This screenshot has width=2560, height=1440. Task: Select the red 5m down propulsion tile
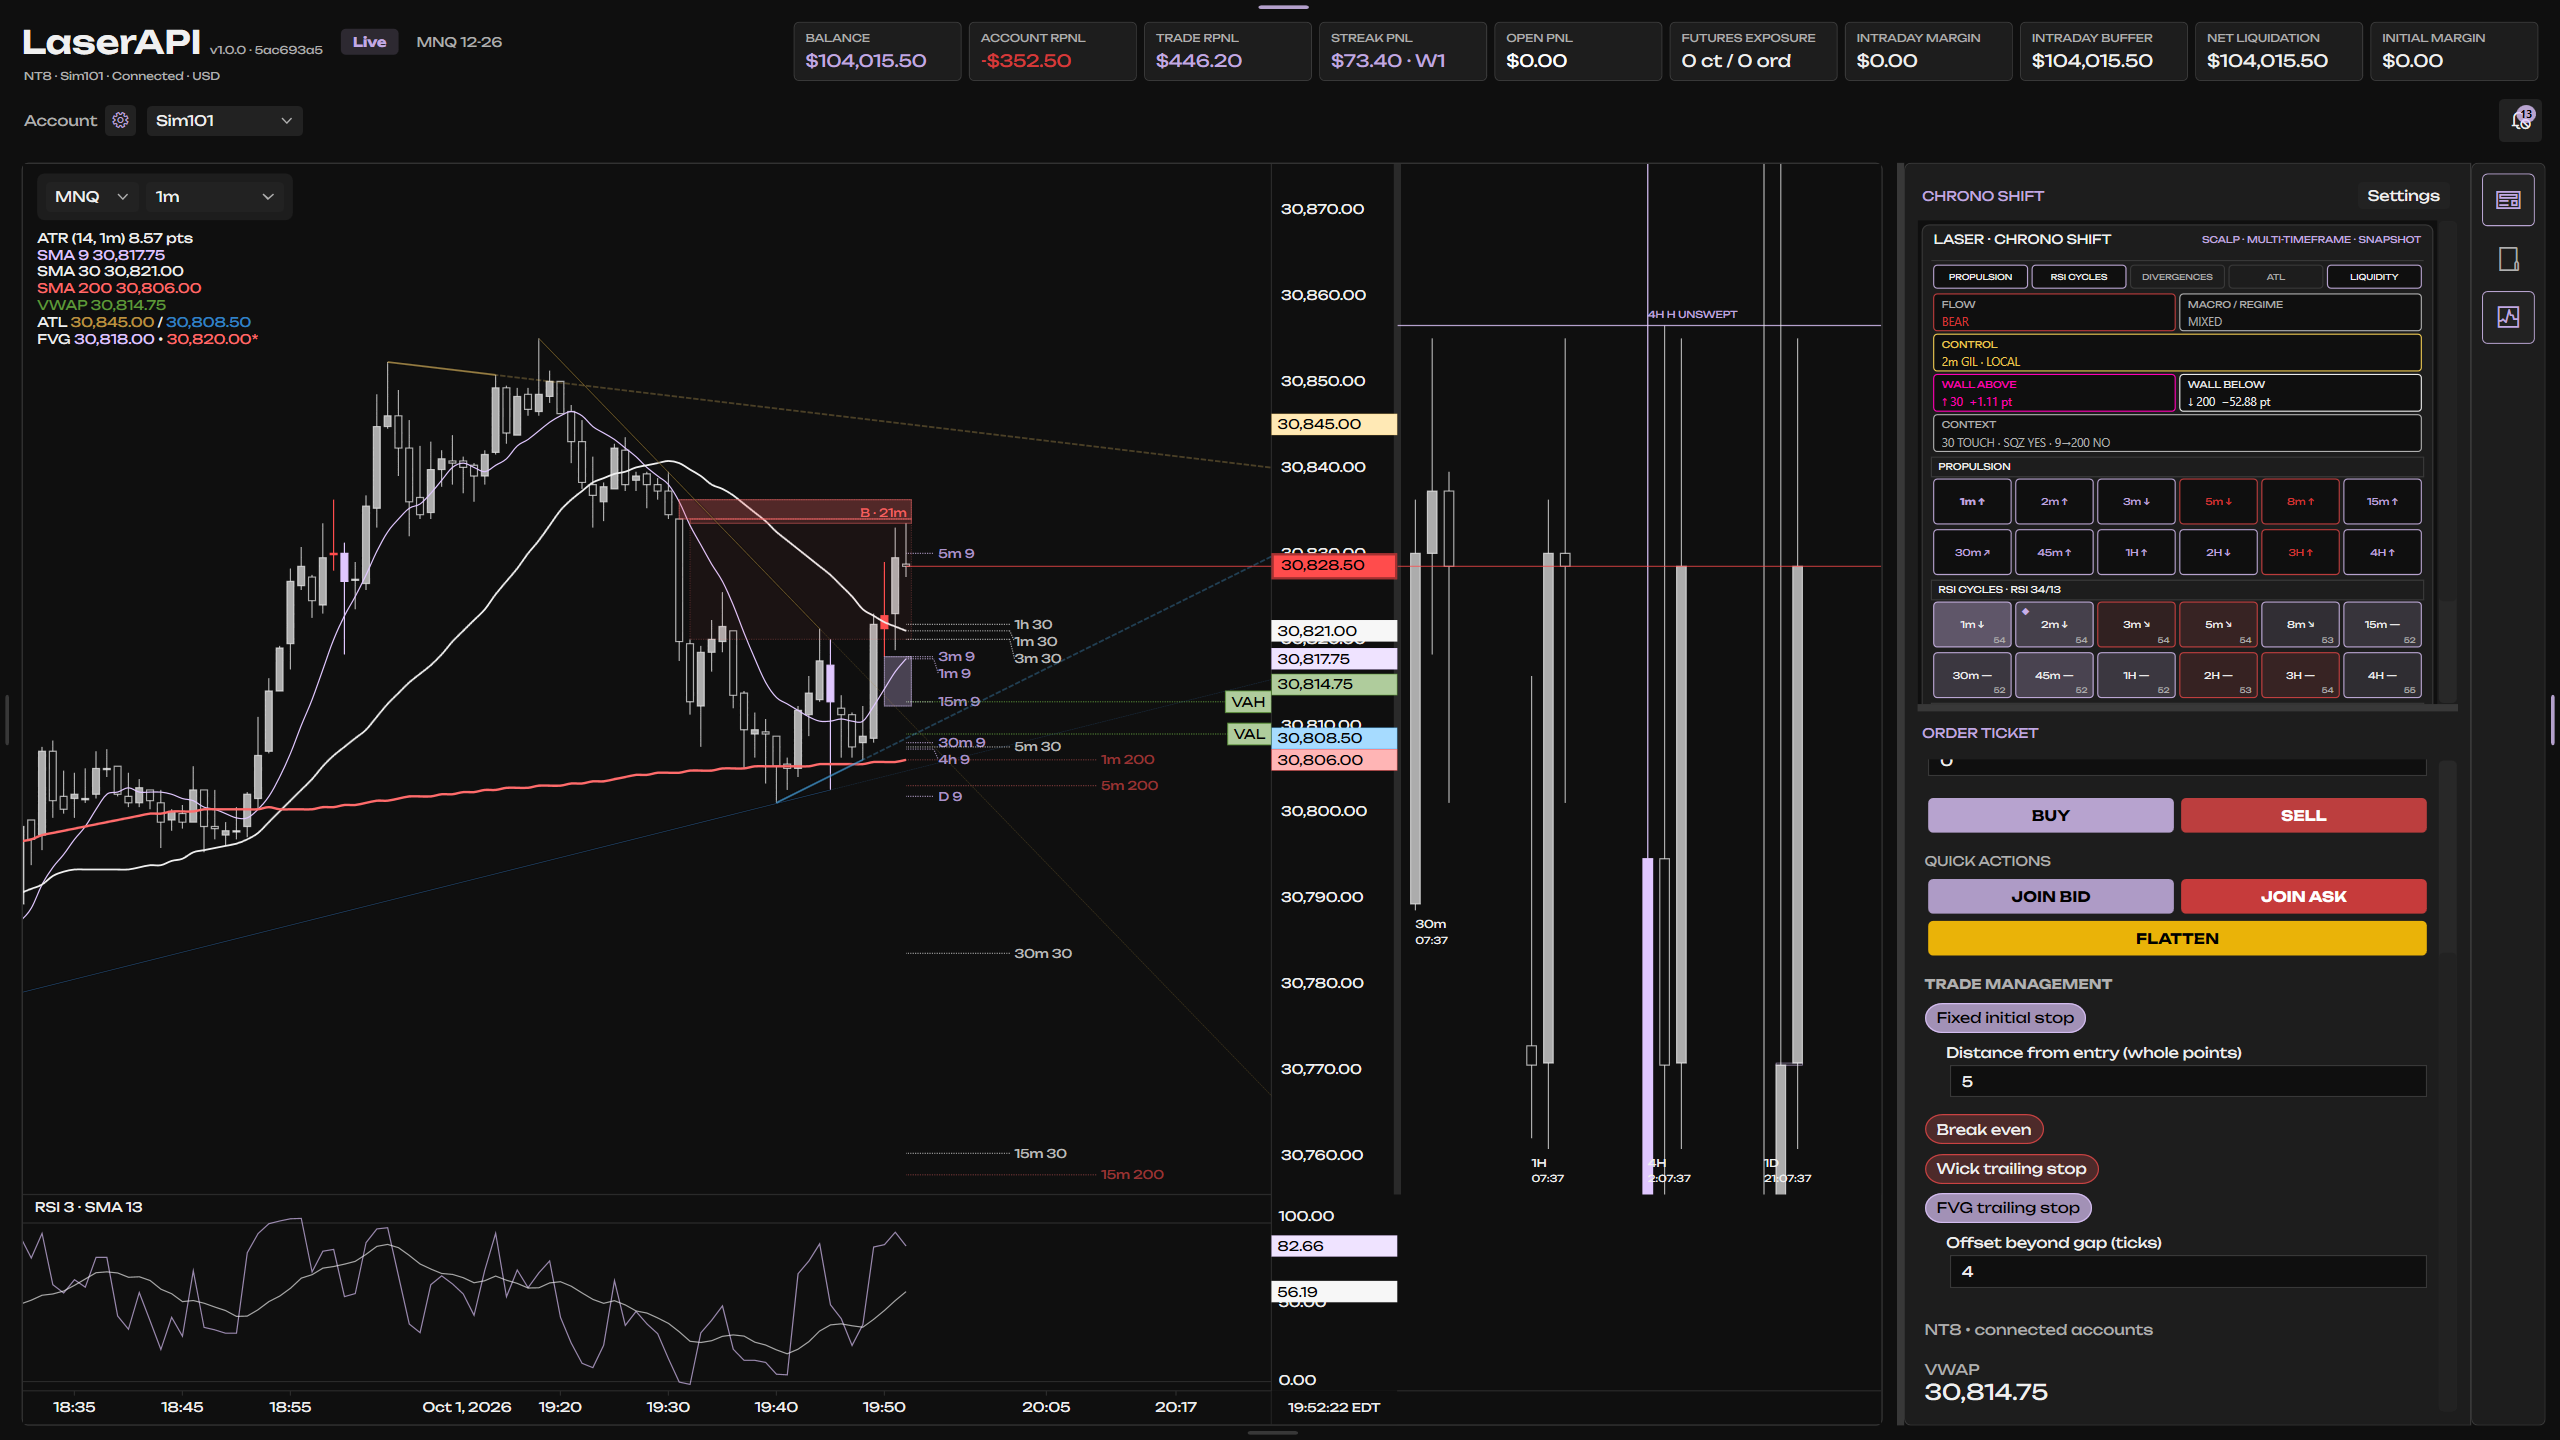(x=2218, y=502)
